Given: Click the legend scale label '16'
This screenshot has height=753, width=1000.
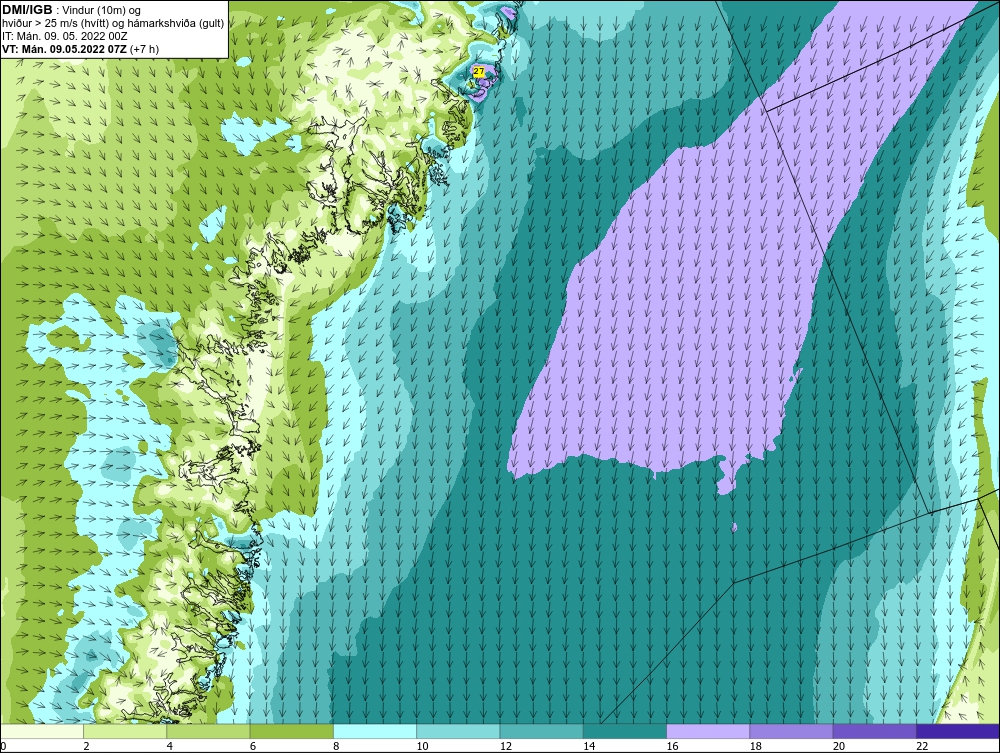Looking at the screenshot, I should click(672, 747).
